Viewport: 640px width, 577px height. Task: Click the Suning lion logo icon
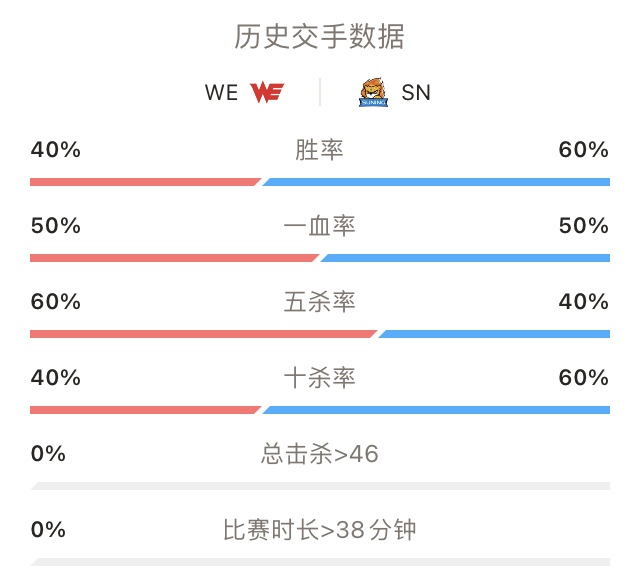(373, 92)
